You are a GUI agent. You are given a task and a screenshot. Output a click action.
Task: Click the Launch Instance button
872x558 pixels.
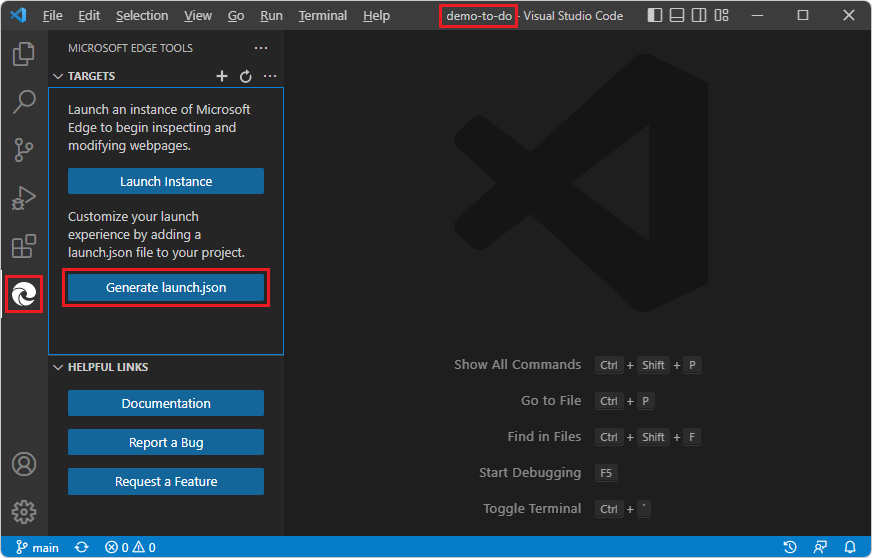point(166,181)
